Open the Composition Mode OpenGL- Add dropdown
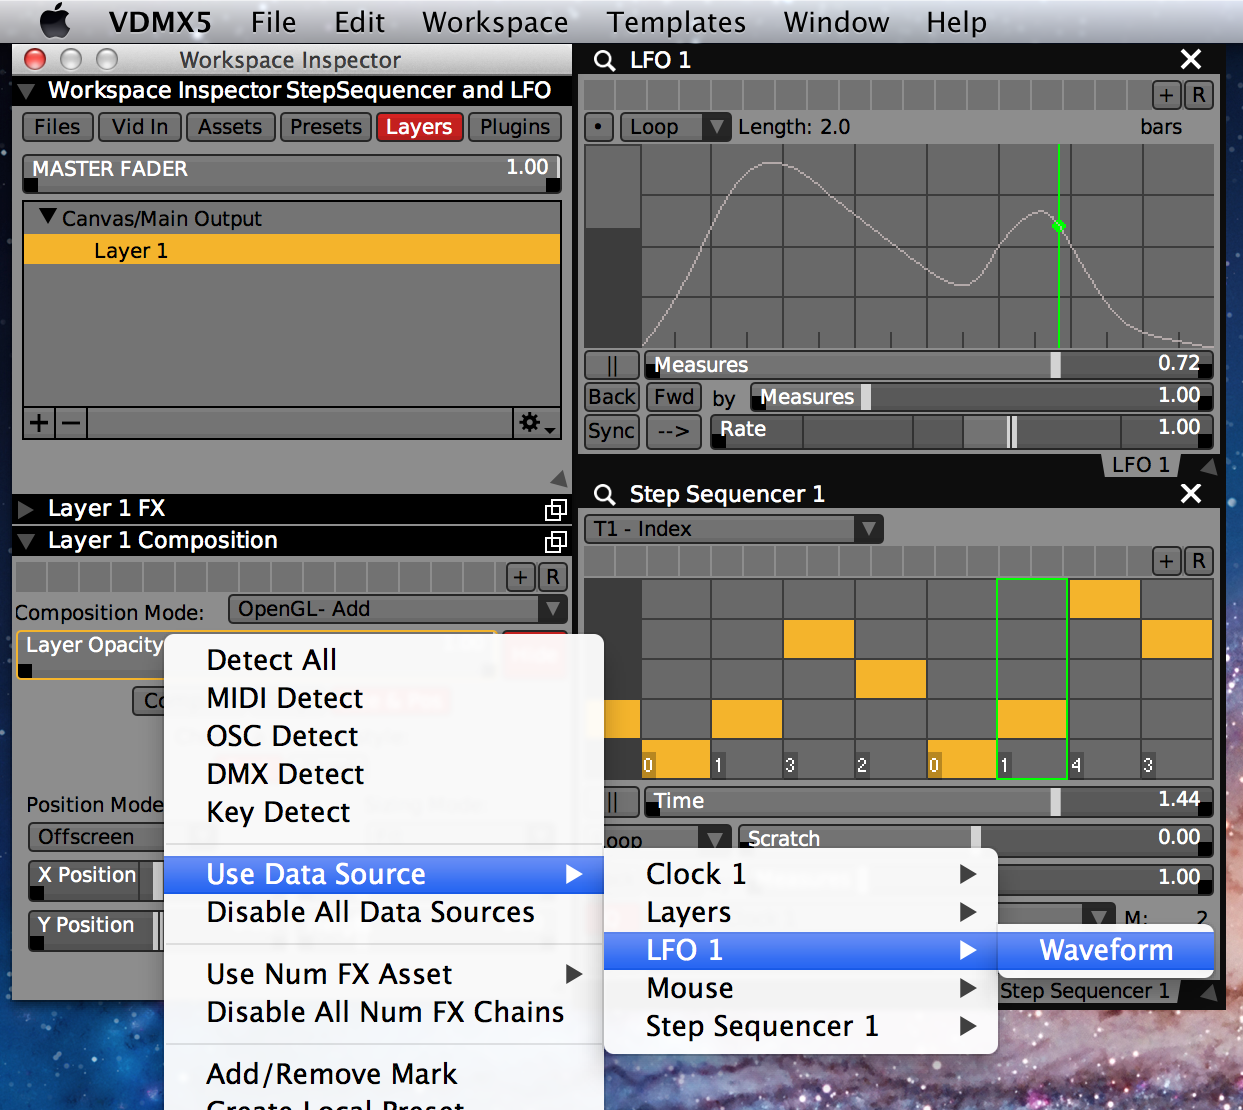 click(x=398, y=609)
